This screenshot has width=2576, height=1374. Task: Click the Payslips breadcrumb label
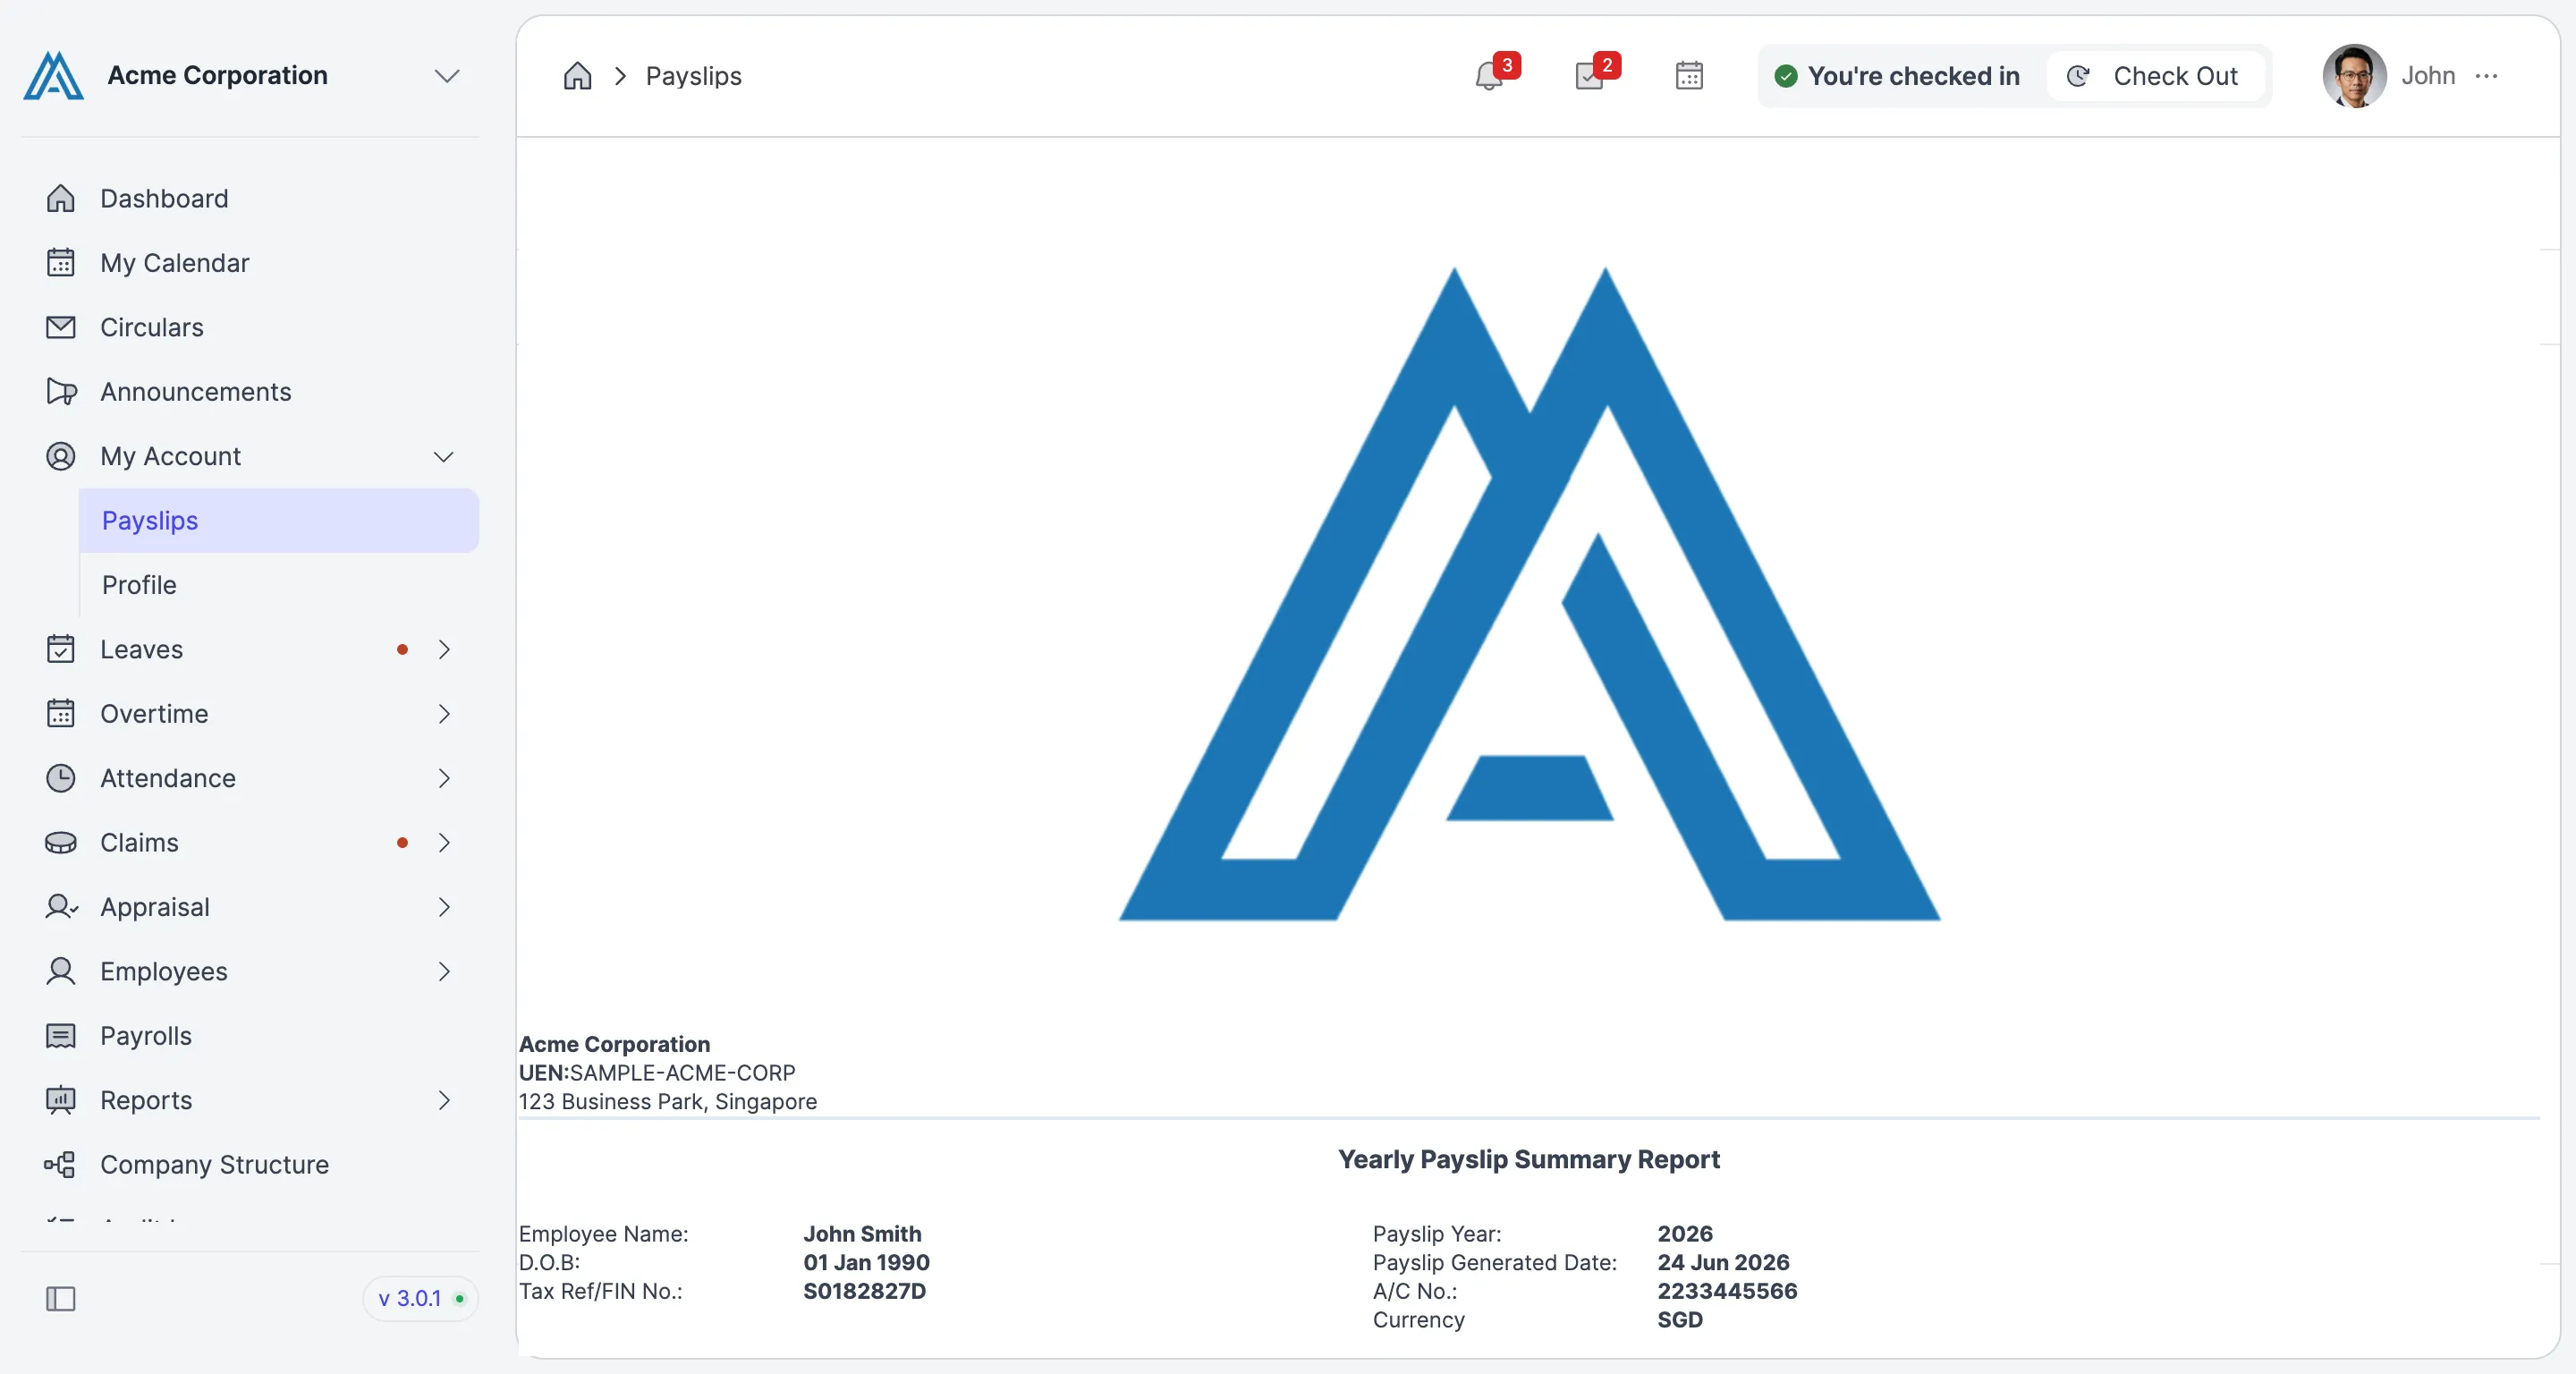[694, 76]
